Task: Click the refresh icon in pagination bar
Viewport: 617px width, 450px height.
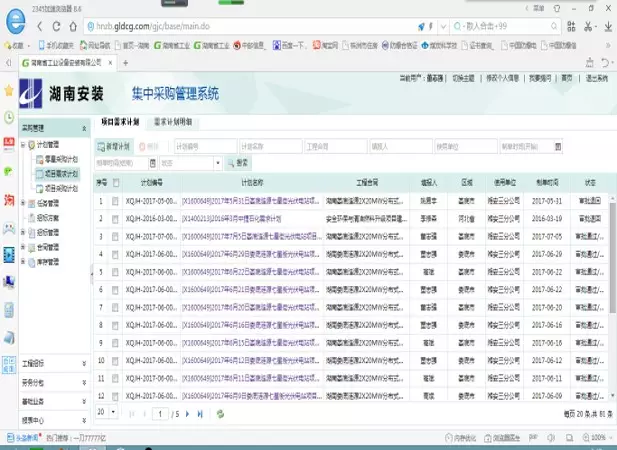Action: [220, 413]
